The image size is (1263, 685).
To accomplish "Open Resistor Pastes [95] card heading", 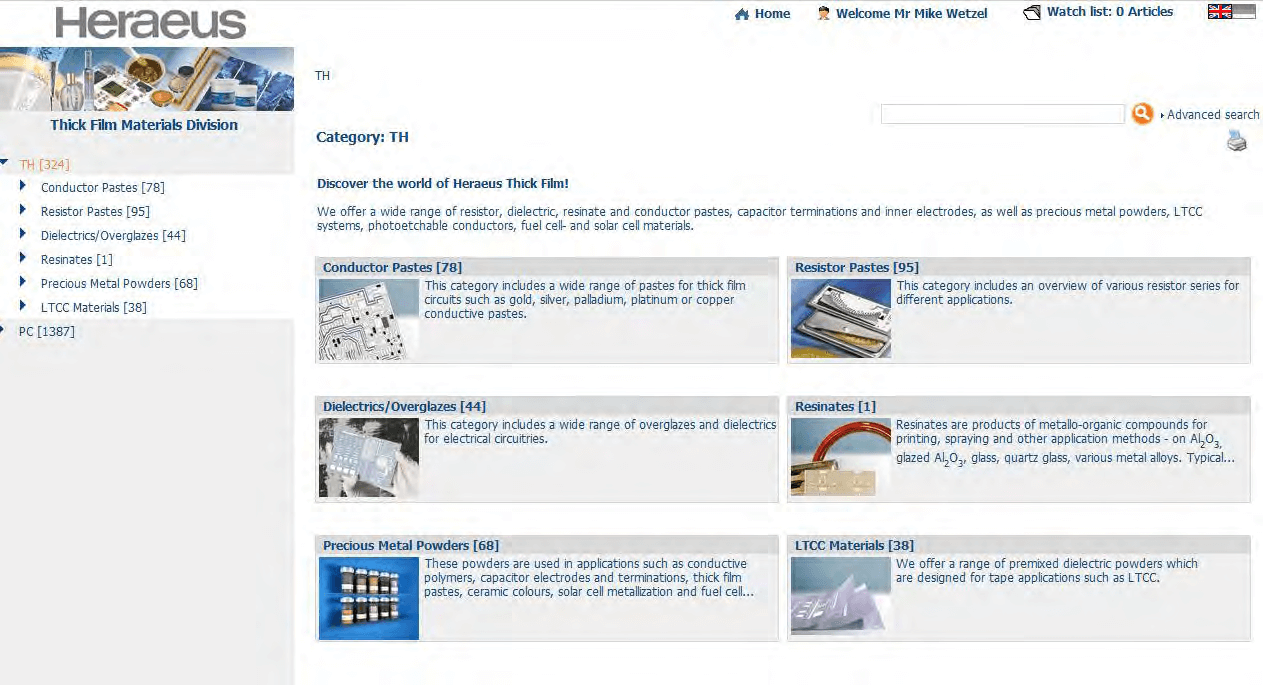I will click(857, 267).
